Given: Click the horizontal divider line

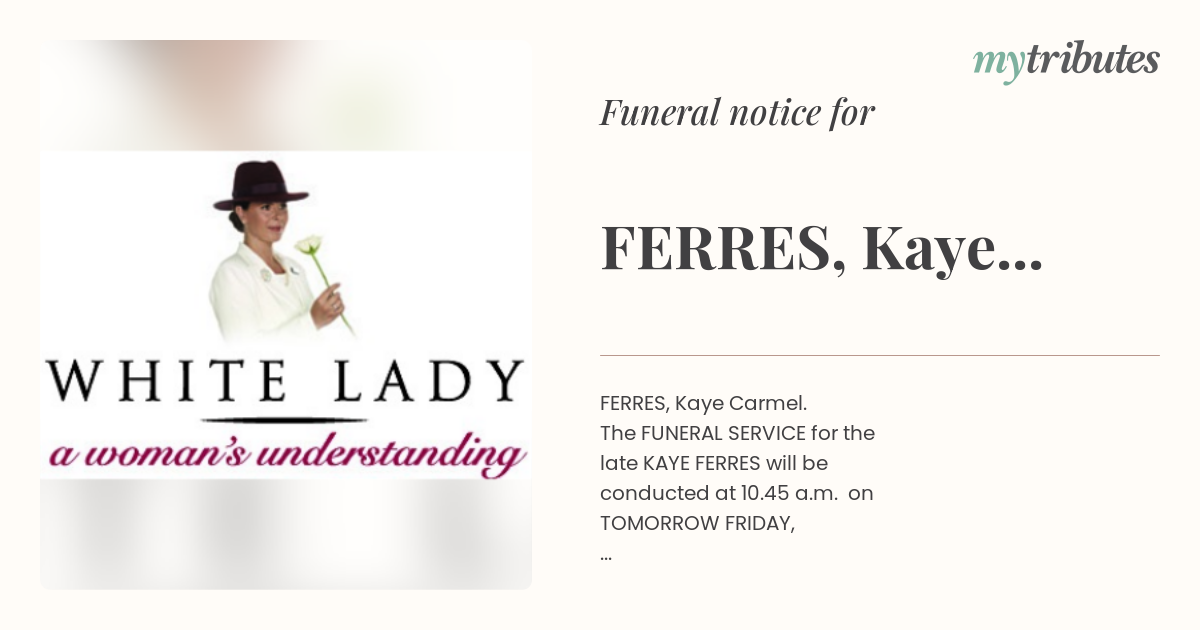Looking at the screenshot, I should 880,355.
